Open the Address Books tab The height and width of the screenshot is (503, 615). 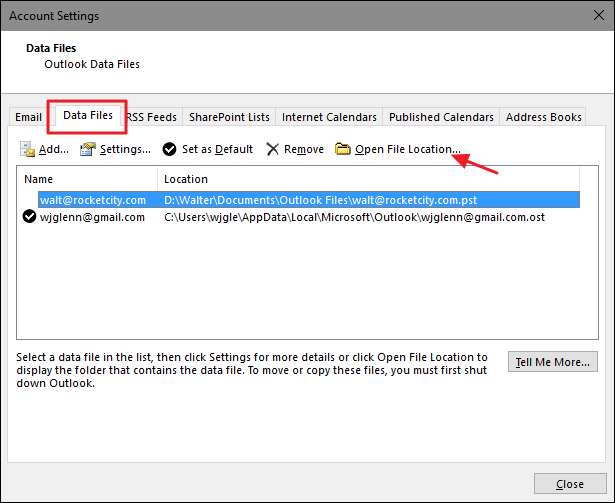(x=543, y=117)
